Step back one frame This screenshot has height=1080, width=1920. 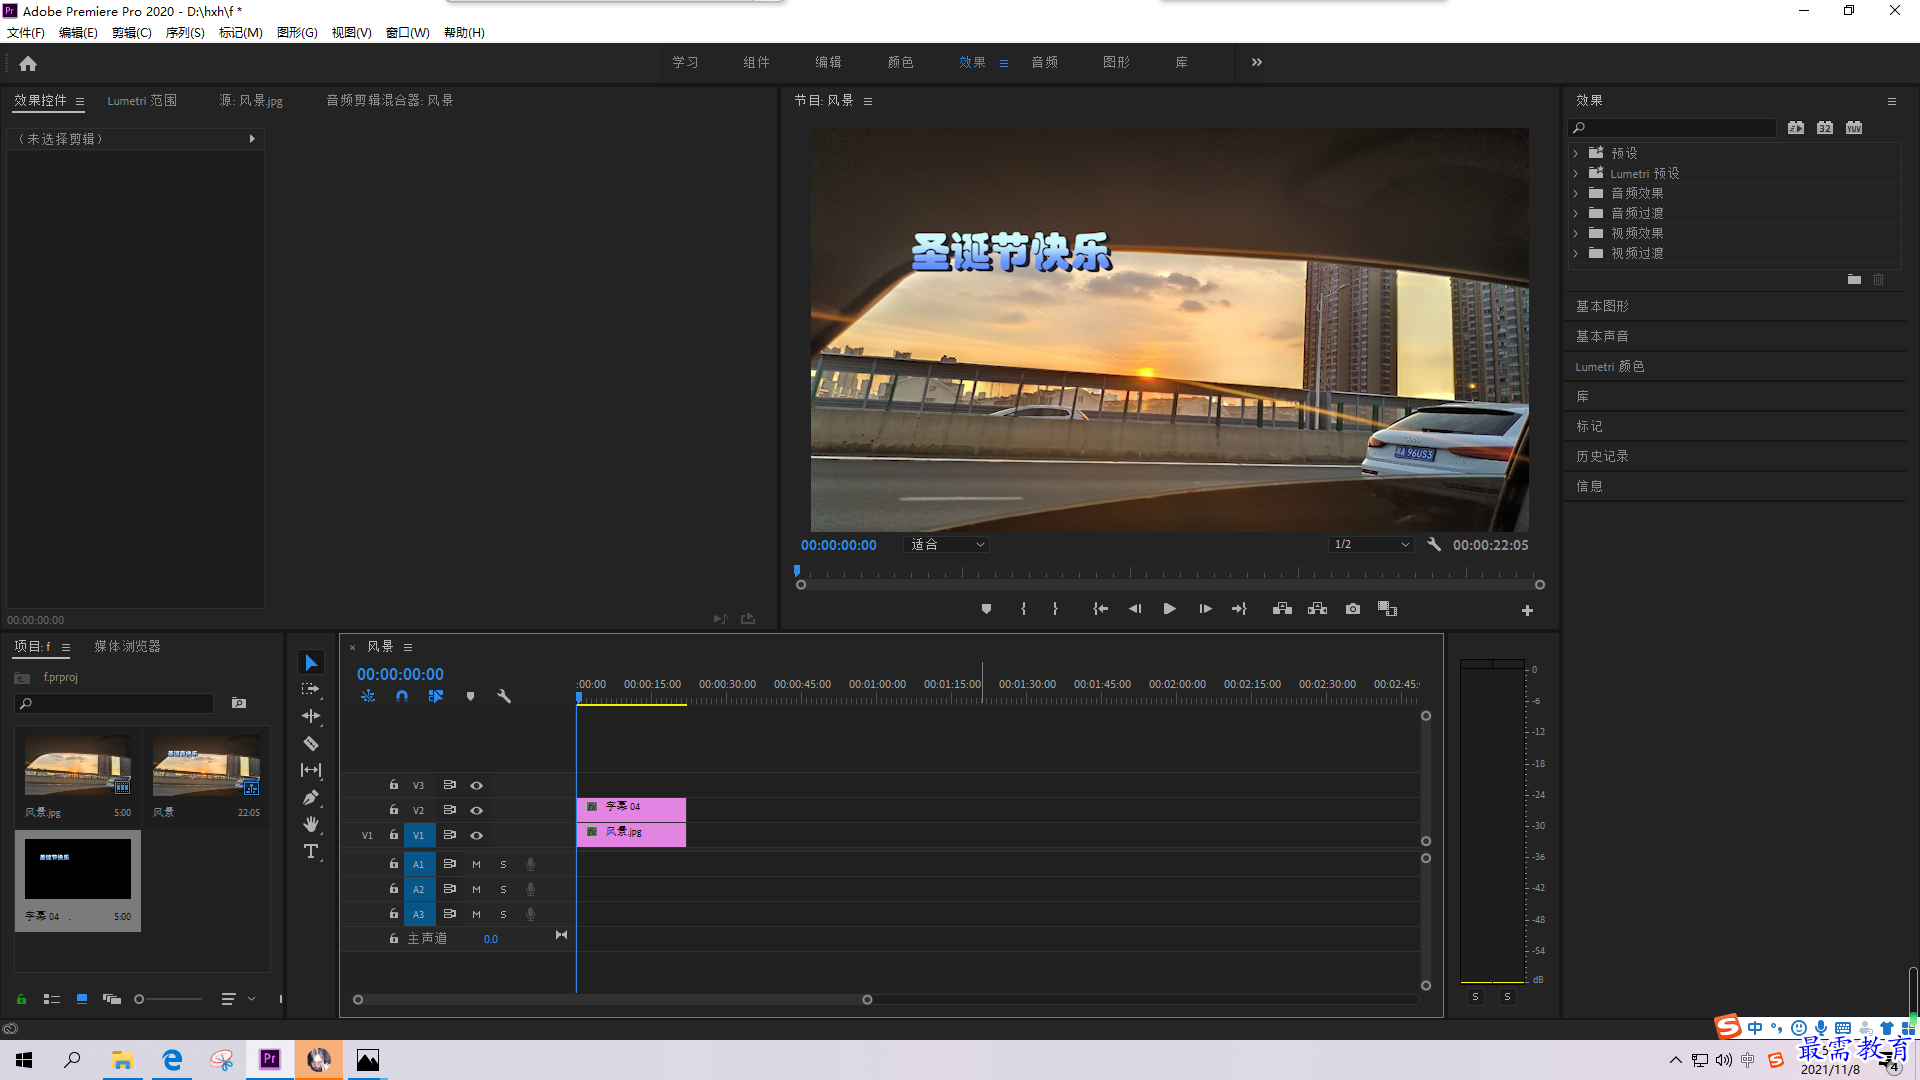tap(1134, 609)
